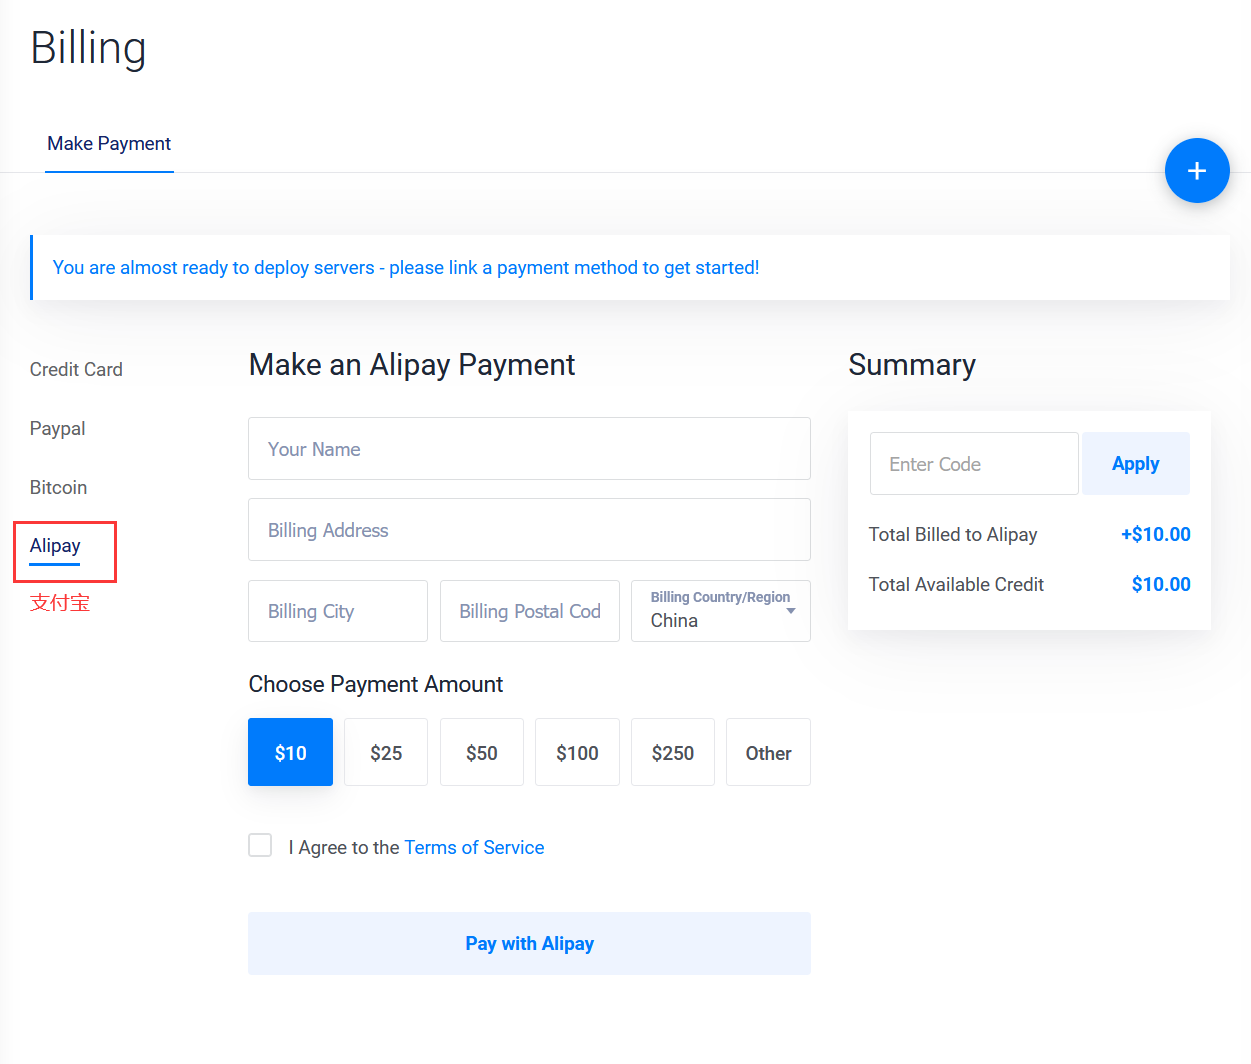Click the Make an Alipay Payment heading
The image size is (1251, 1064).
[x=412, y=365]
